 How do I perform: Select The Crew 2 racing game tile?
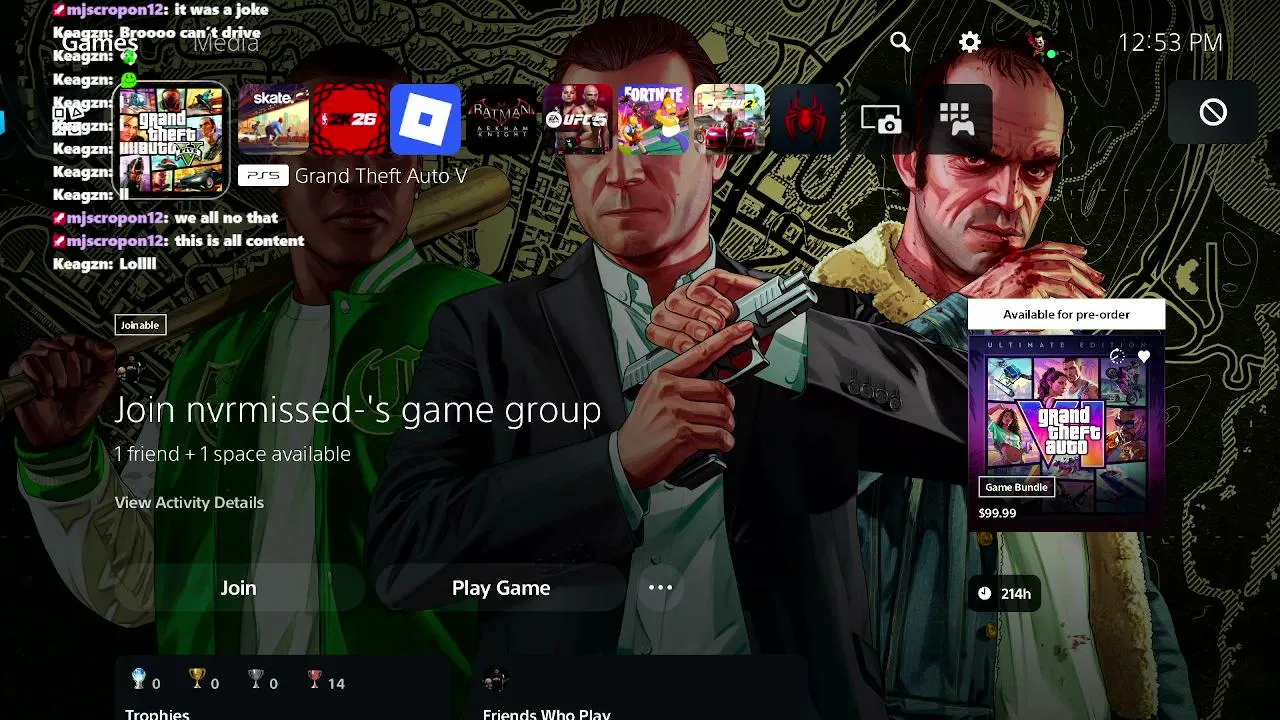[x=729, y=120]
